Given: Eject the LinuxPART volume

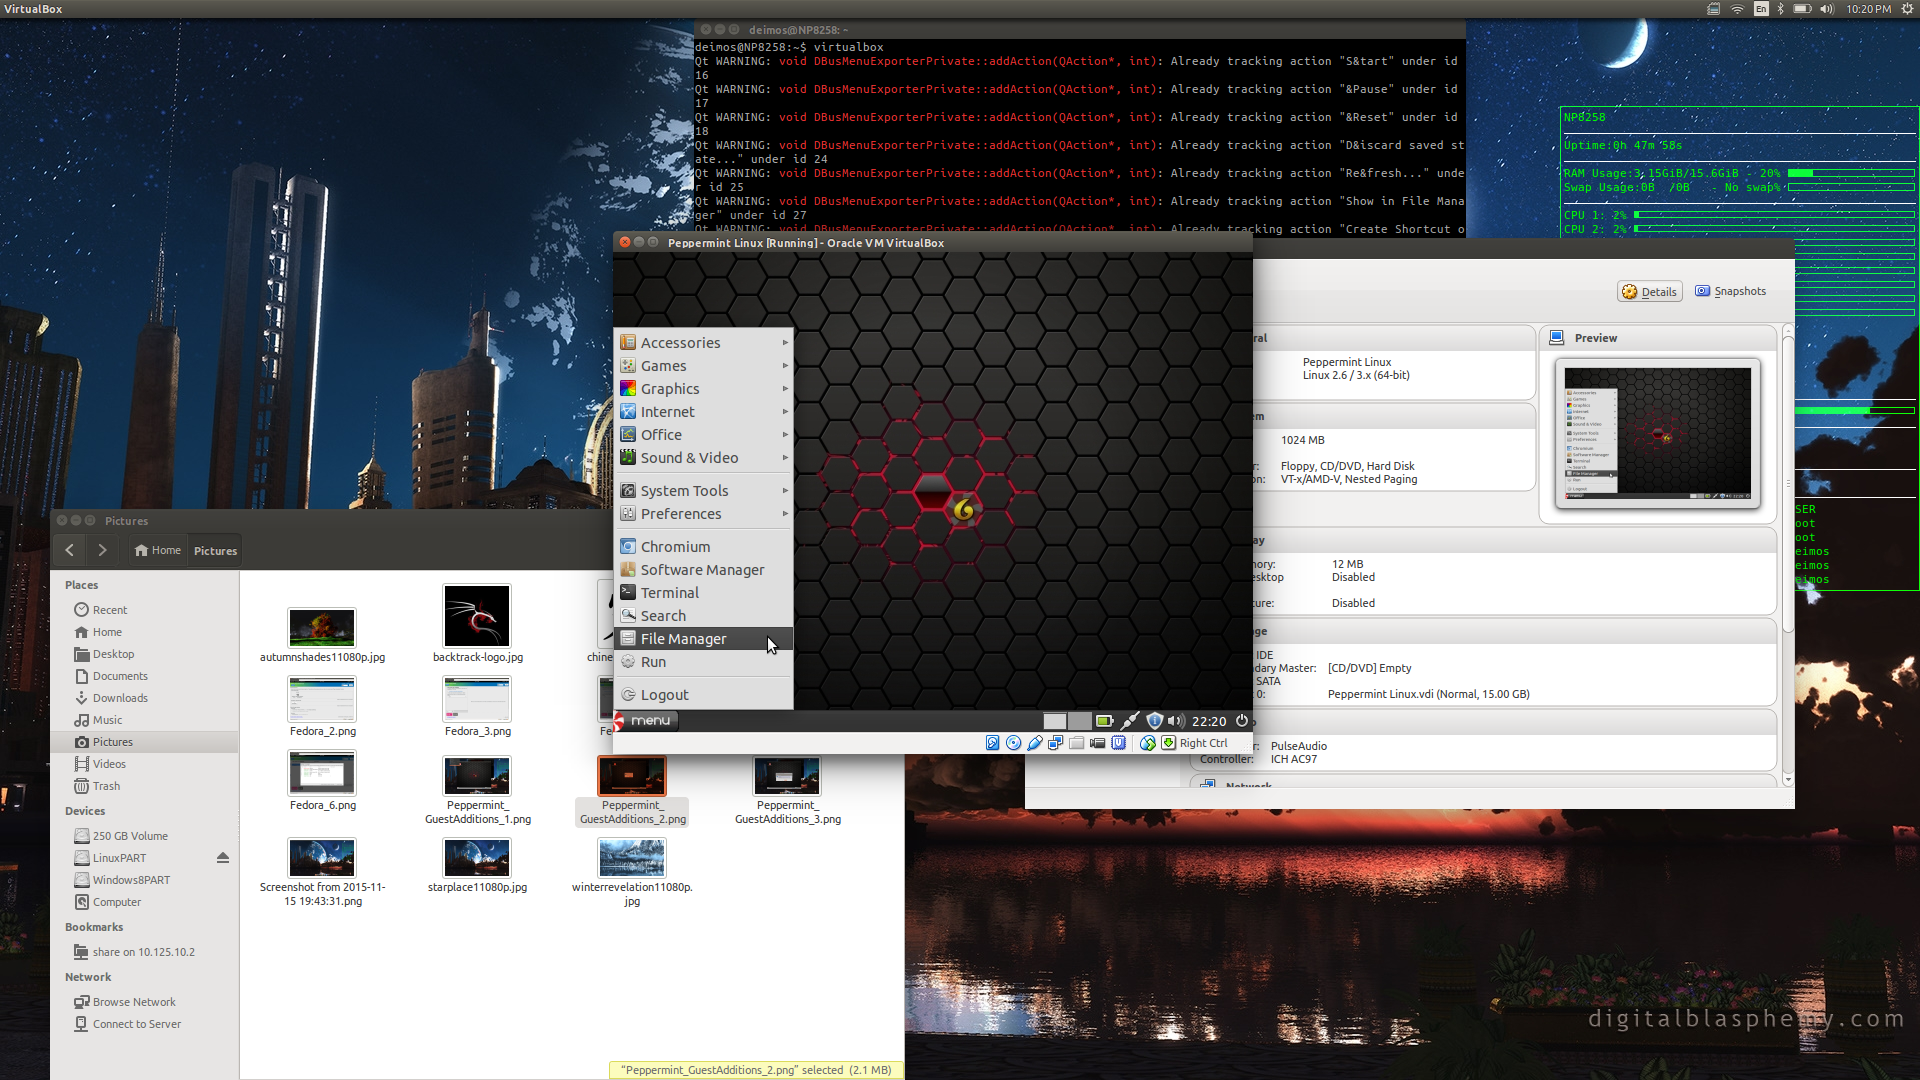Looking at the screenshot, I should click(222, 858).
